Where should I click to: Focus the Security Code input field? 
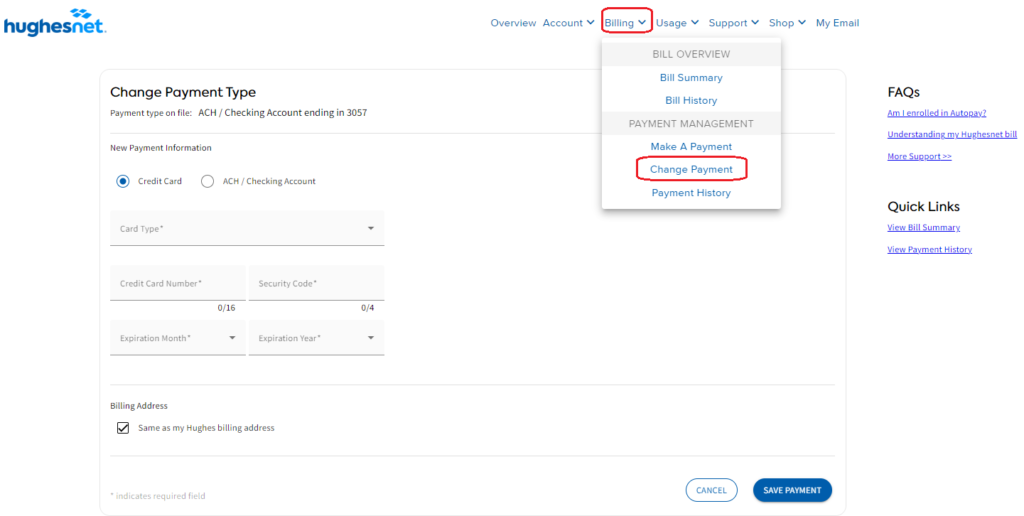click(x=316, y=284)
